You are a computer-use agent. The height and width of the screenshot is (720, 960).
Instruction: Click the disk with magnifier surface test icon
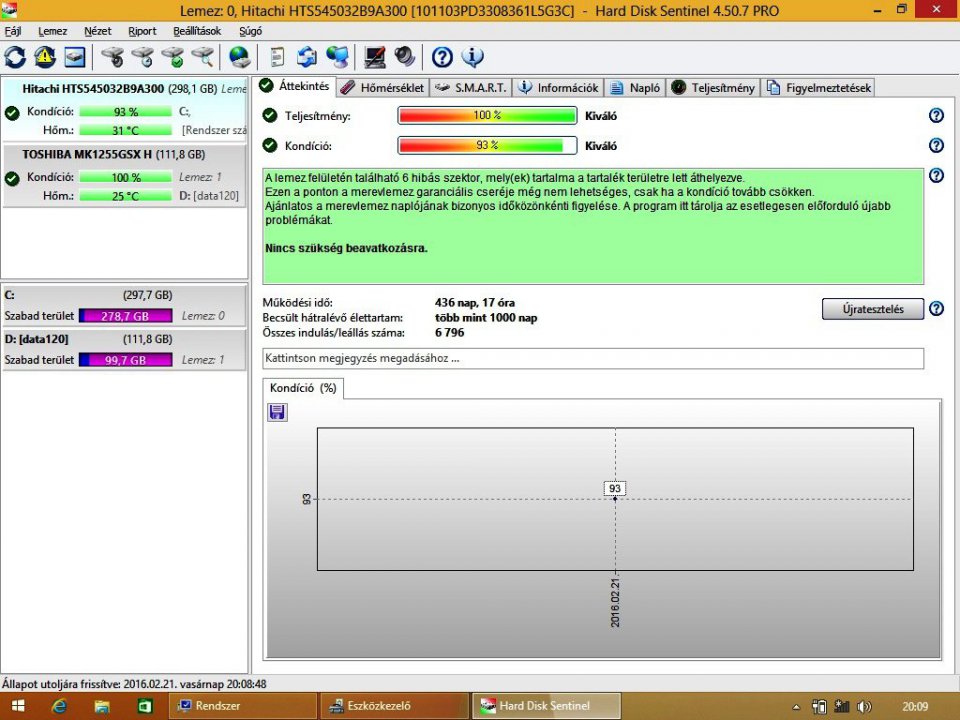click(203, 58)
